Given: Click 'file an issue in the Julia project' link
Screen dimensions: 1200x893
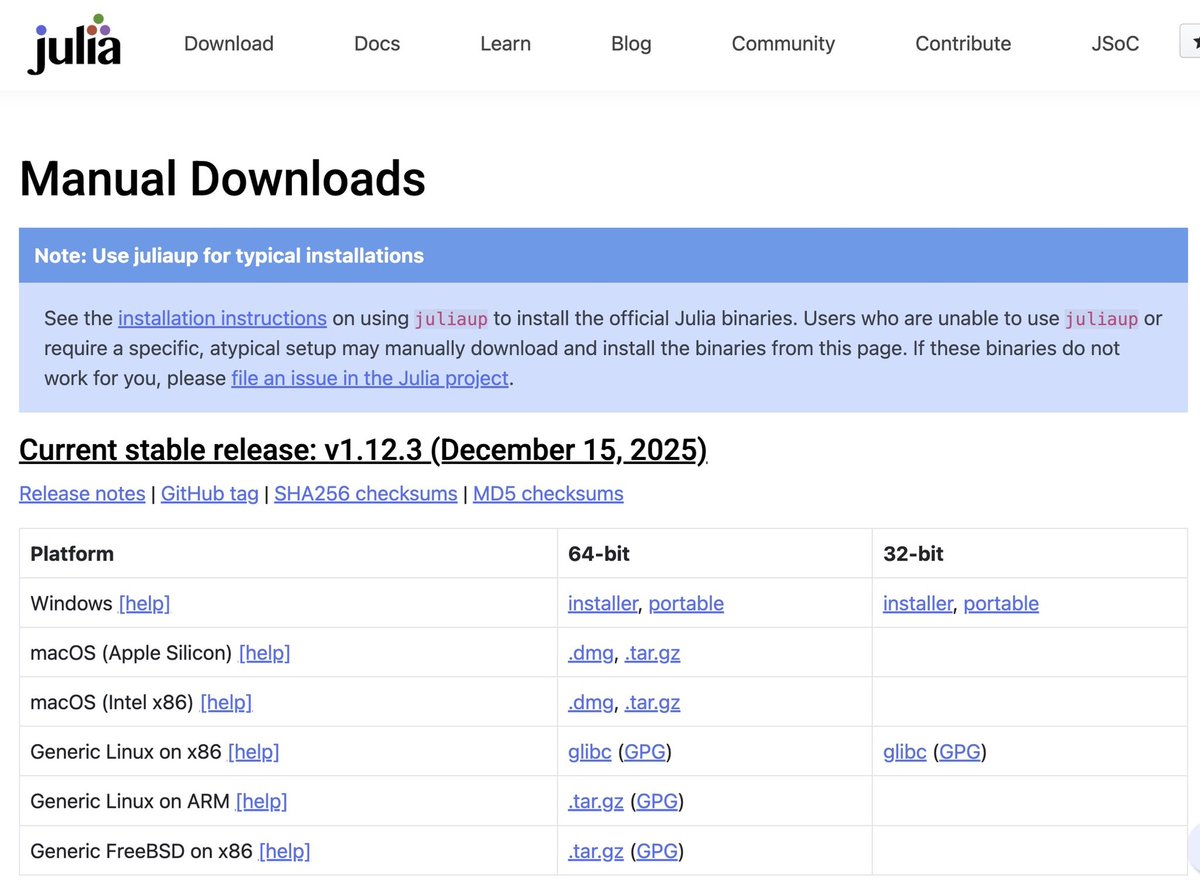Looking at the screenshot, I should [370, 378].
